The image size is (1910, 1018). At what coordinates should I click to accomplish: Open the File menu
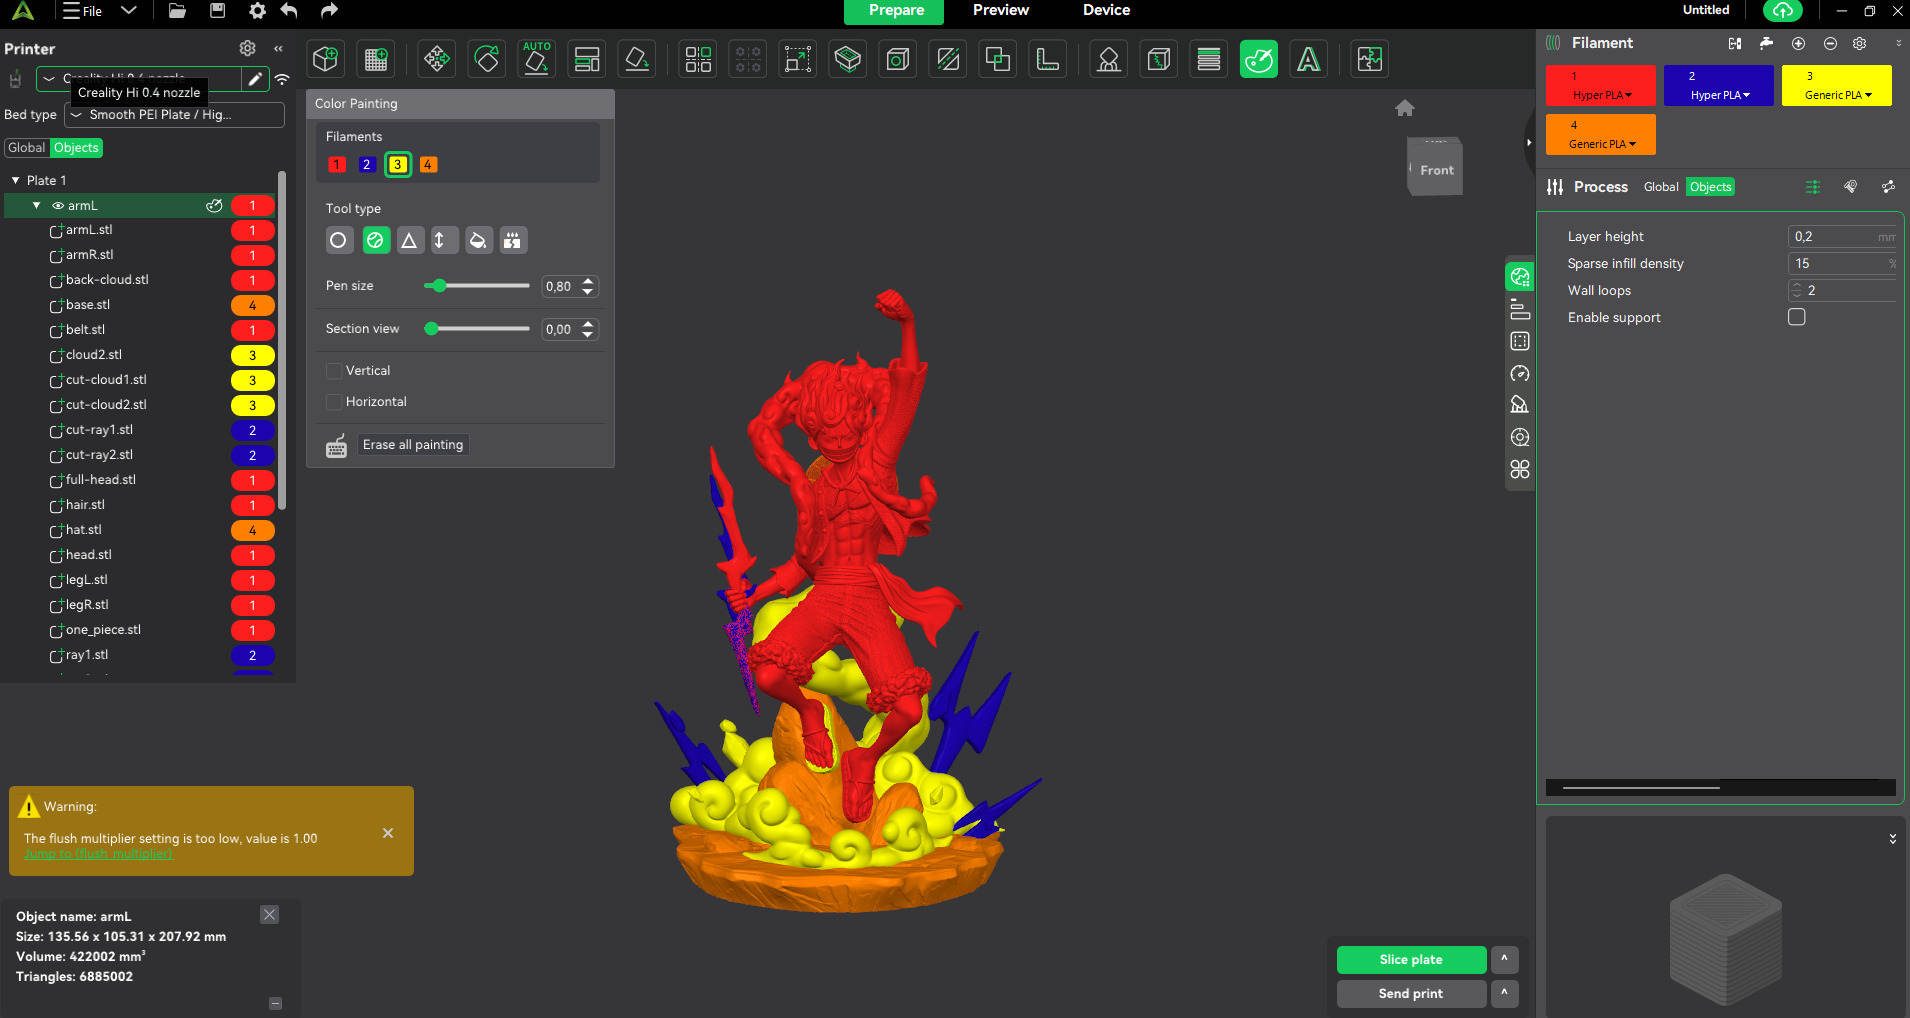click(82, 11)
